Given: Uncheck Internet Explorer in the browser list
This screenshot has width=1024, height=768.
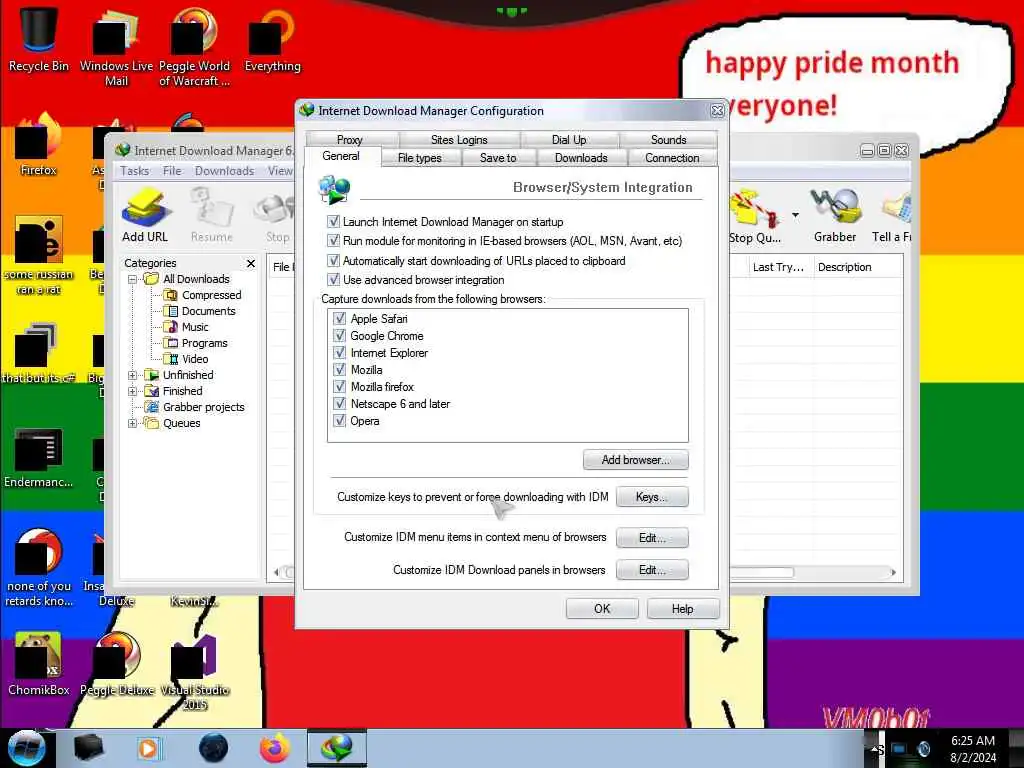Looking at the screenshot, I should pyautogui.click(x=340, y=353).
